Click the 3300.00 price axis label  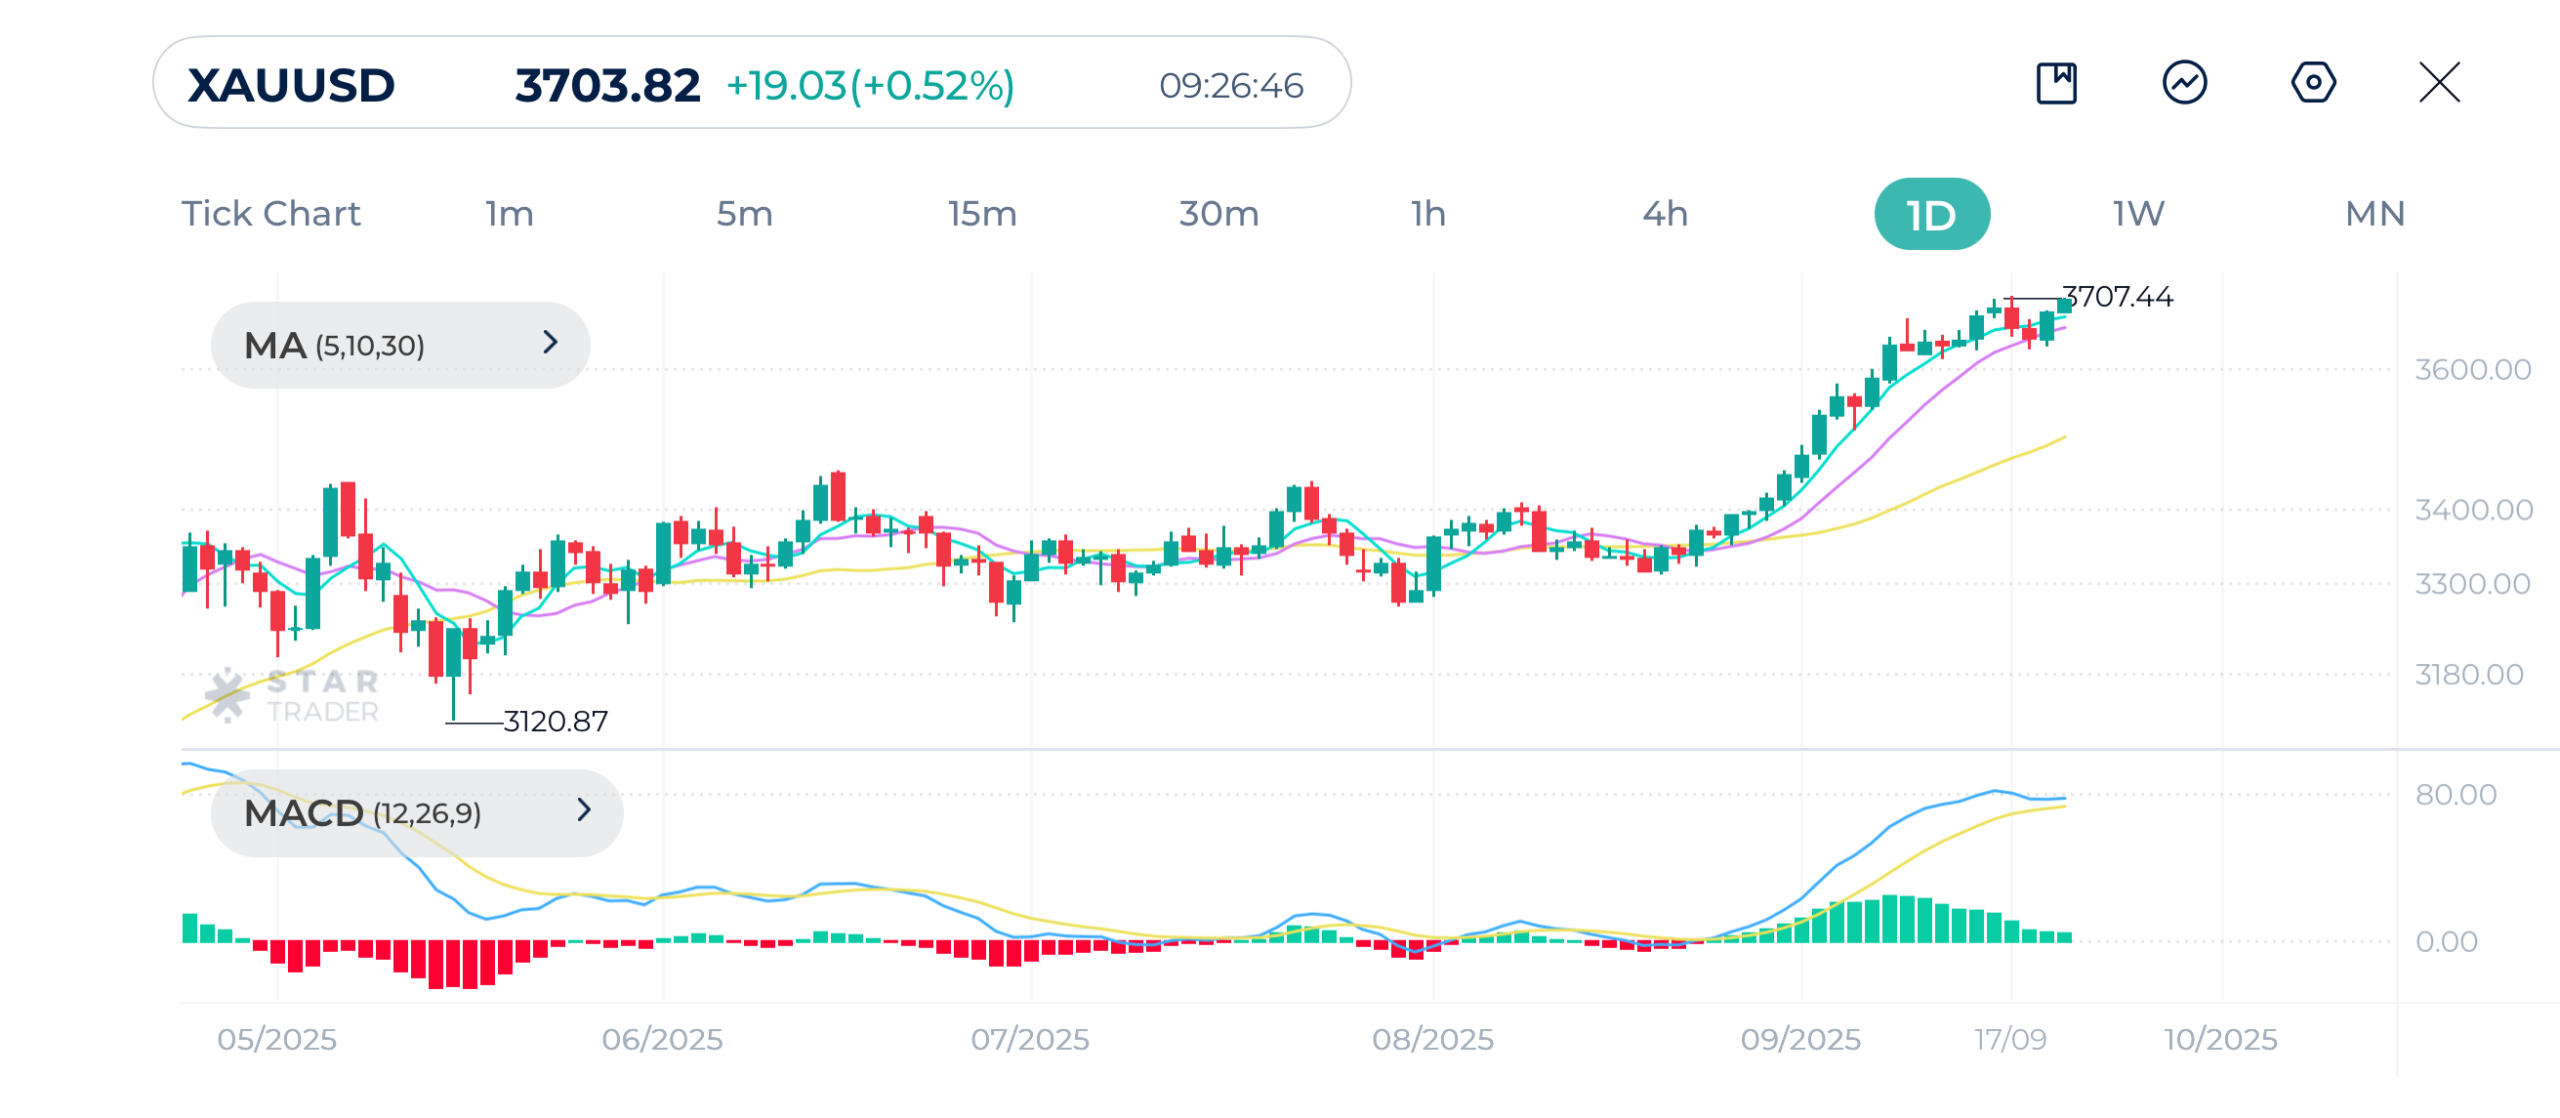tap(2473, 584)
